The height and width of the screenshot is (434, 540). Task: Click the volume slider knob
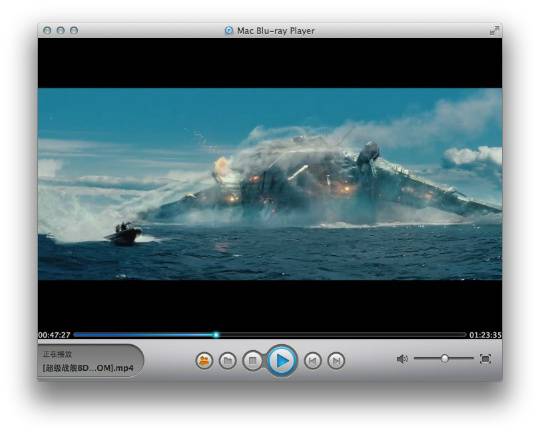click(445, 359)
